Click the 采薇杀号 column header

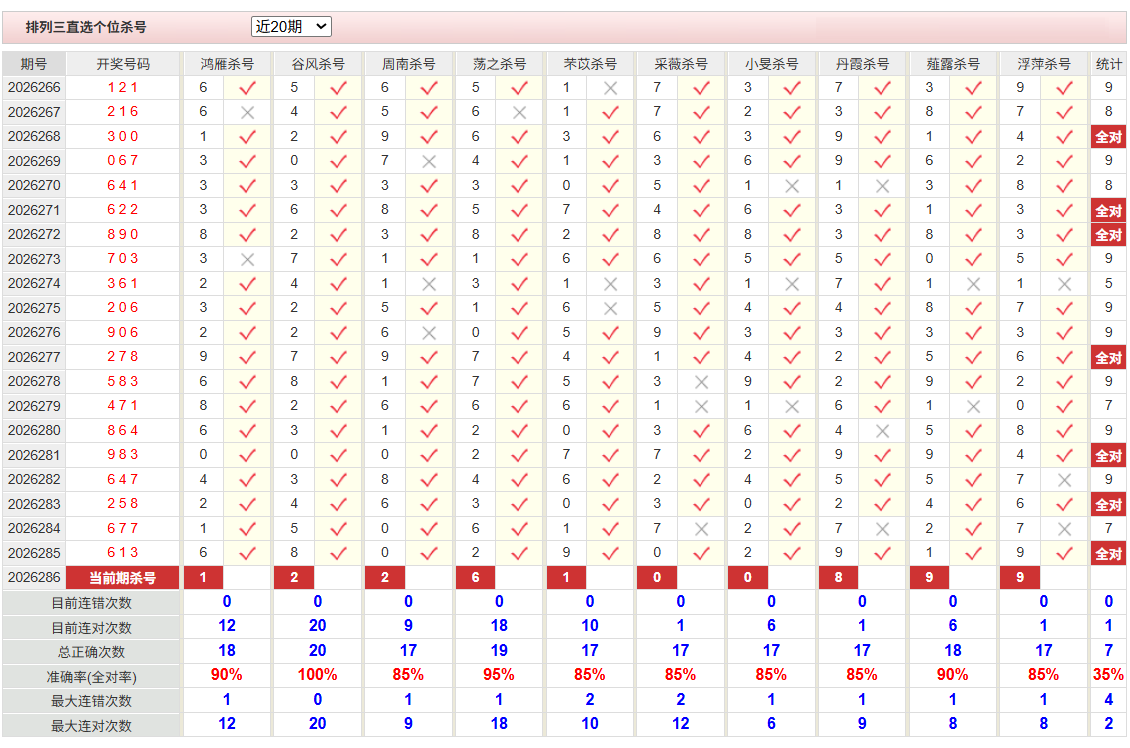[681, 64]
